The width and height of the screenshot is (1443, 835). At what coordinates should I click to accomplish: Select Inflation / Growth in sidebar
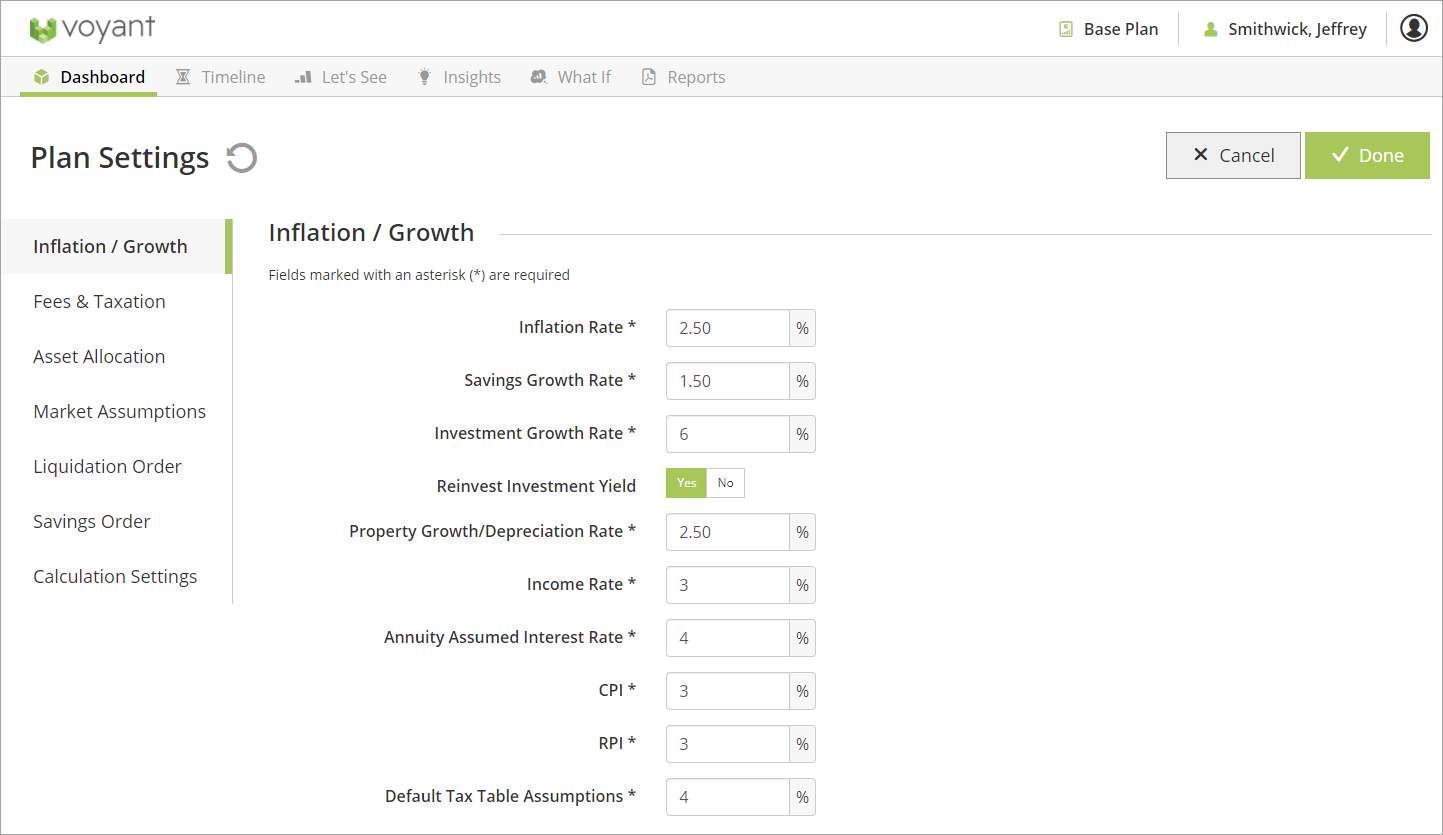coord(116,246)
